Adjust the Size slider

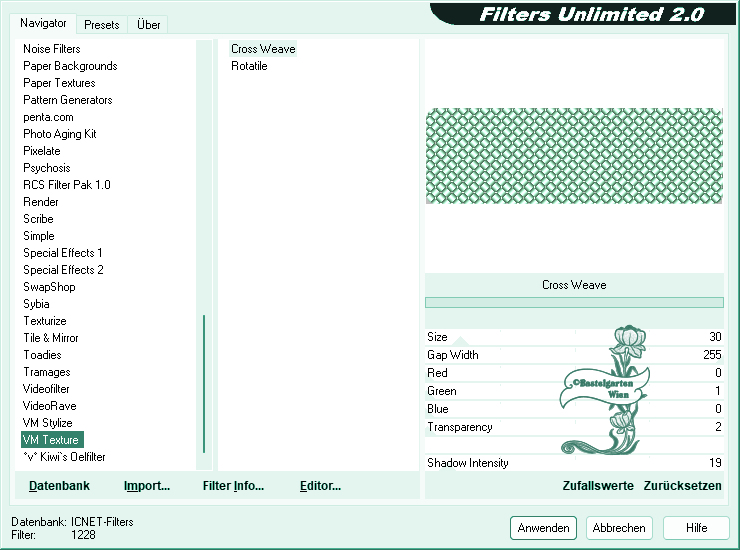[574, 337]
